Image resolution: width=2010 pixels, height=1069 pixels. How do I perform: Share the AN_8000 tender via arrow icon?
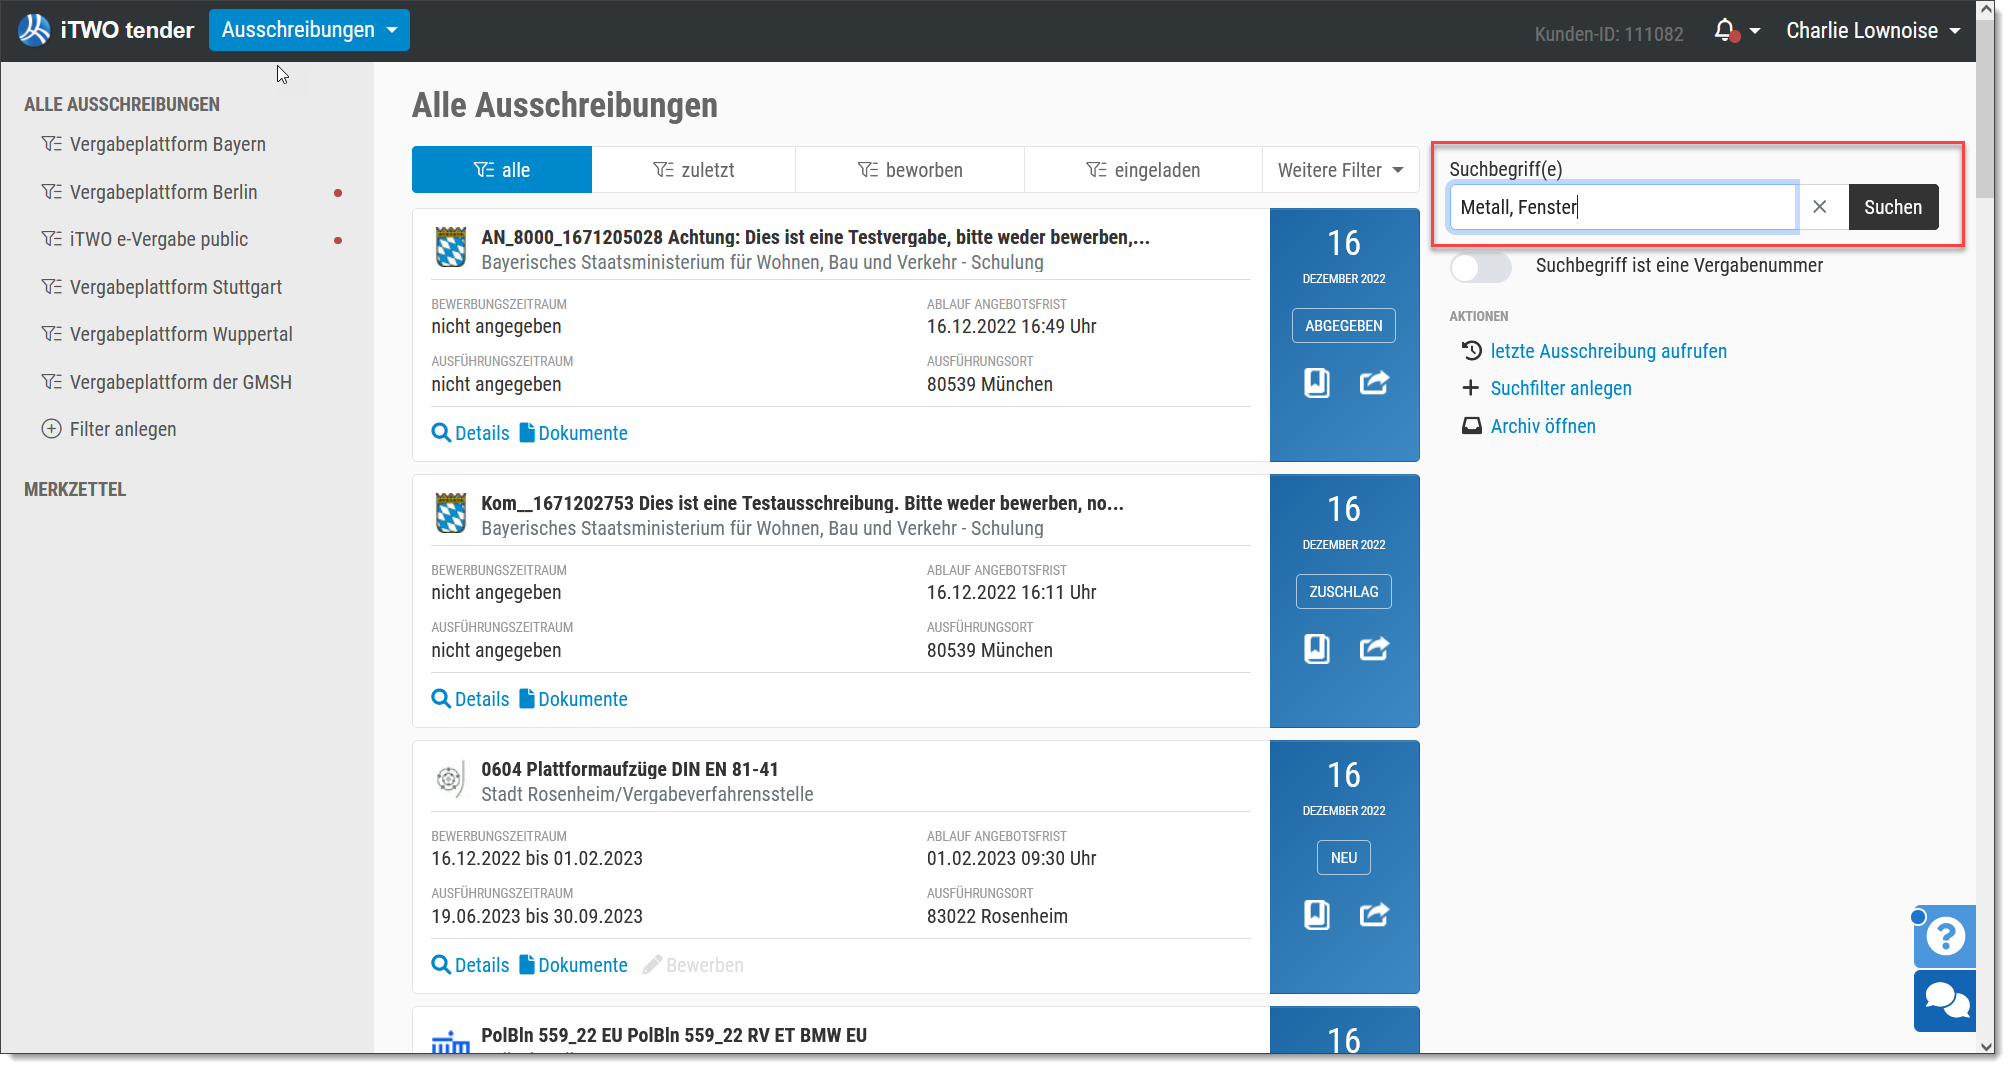click(1374, 383)
